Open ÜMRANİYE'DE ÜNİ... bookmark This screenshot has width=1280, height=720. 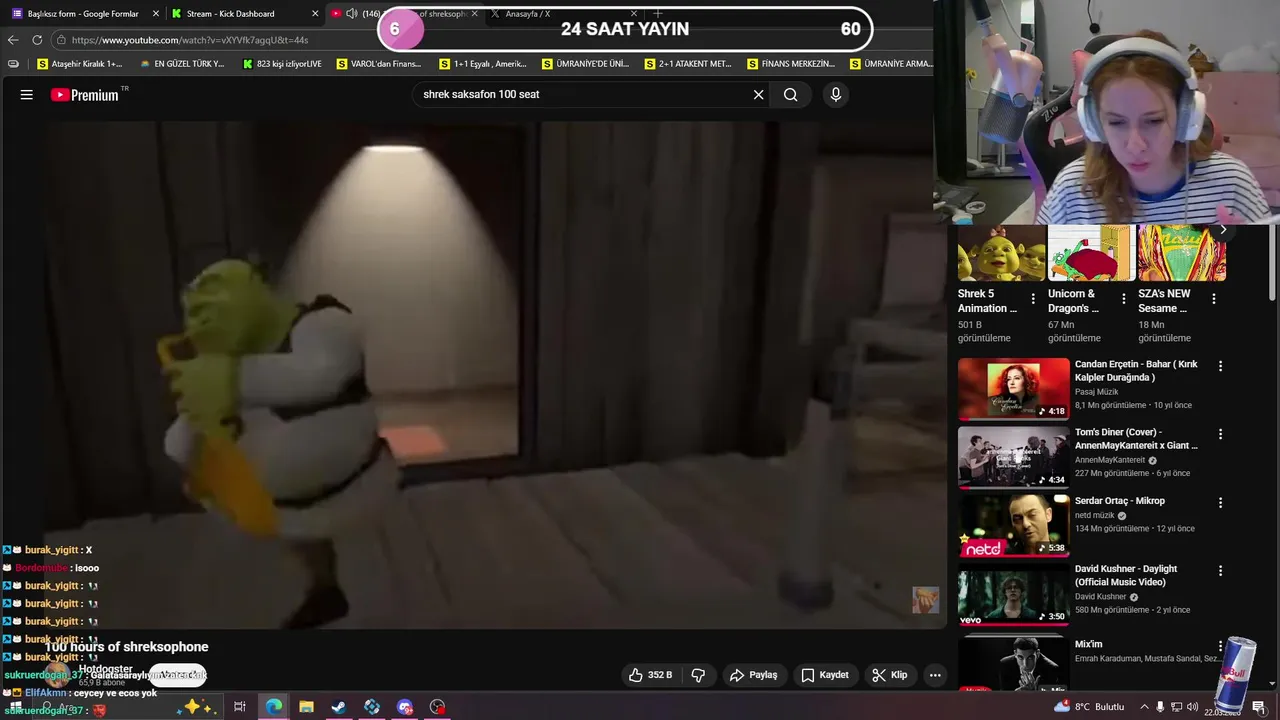coord(585,64)
